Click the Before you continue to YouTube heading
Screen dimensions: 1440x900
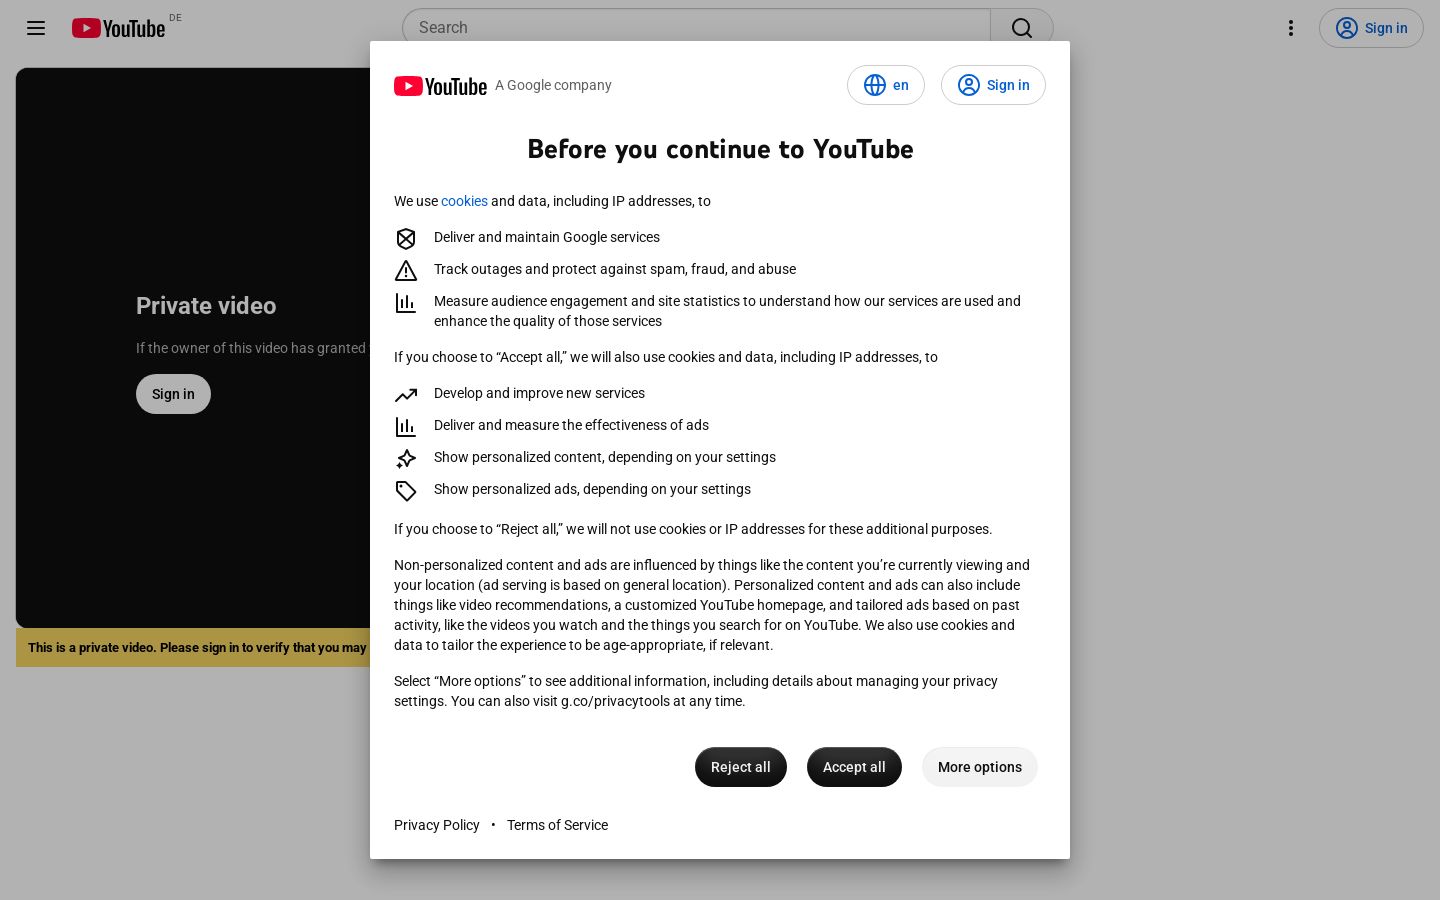tap(720, 149)
